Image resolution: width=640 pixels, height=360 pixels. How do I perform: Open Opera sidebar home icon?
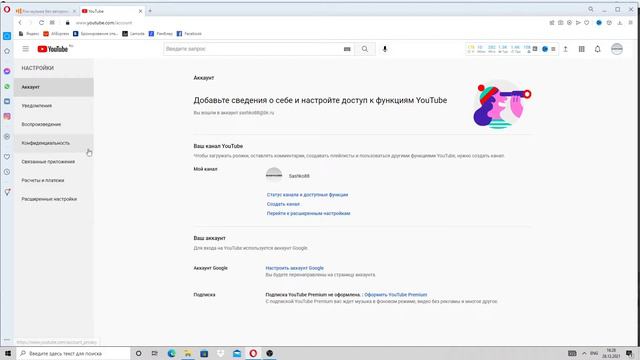7,51
